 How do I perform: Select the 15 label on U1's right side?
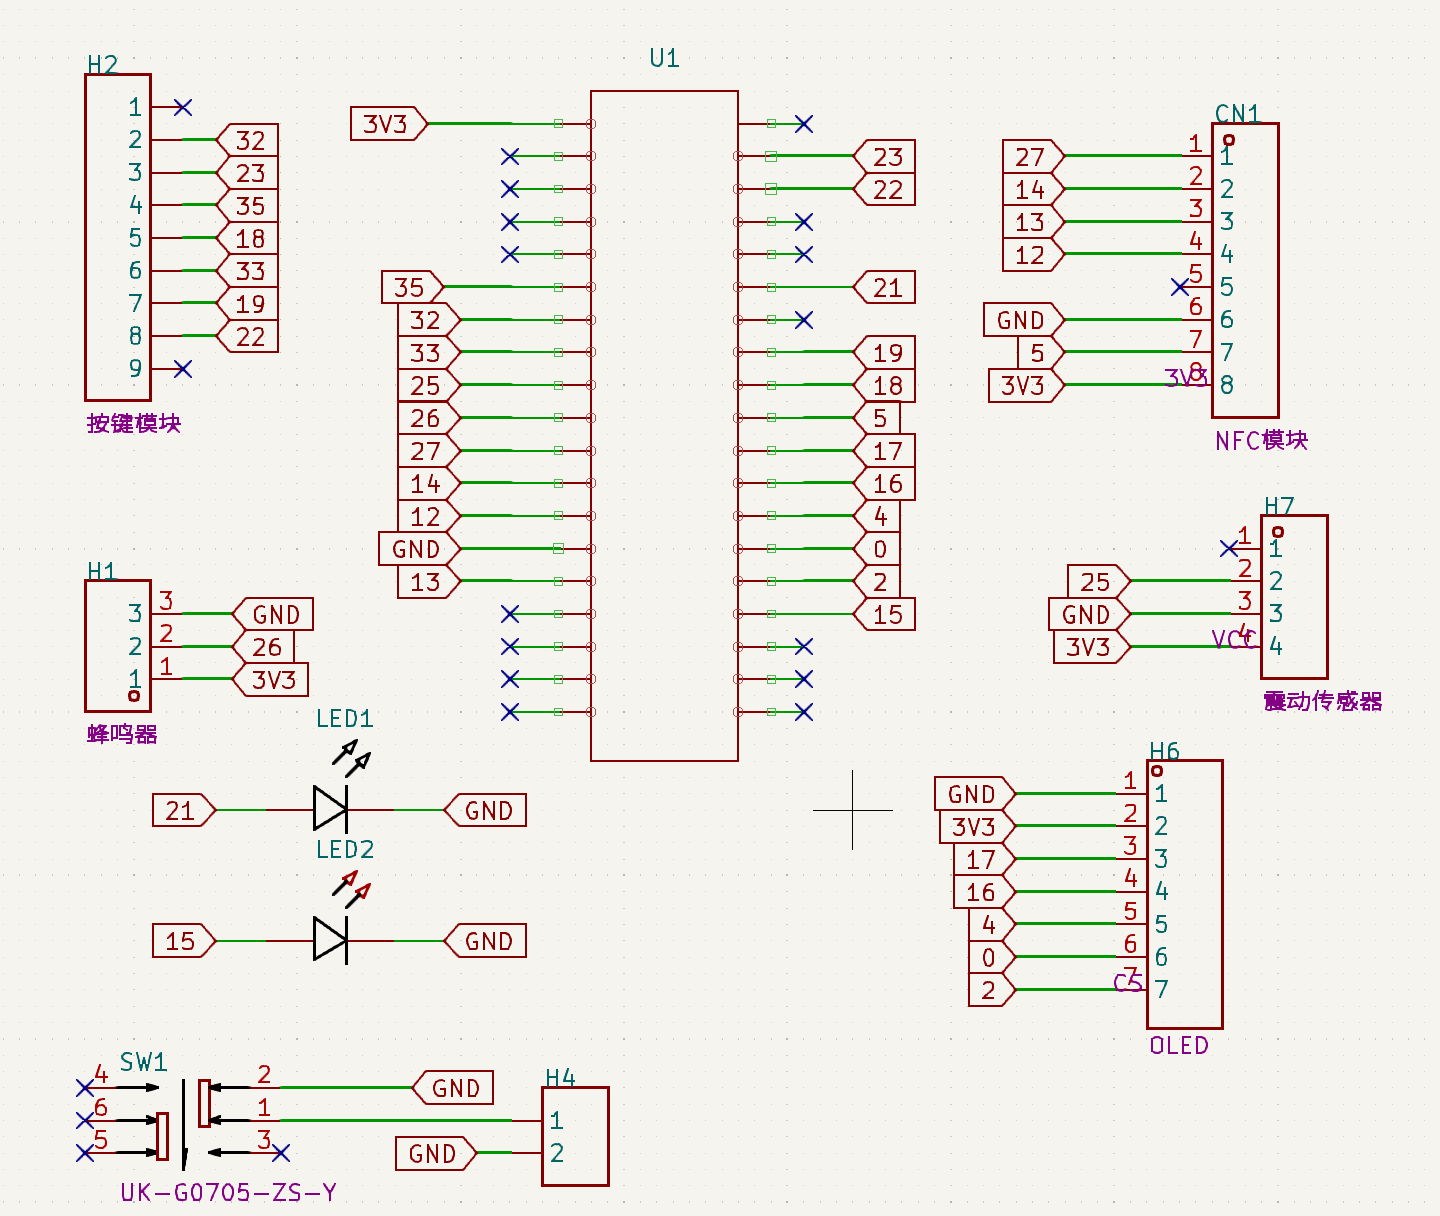884,614
